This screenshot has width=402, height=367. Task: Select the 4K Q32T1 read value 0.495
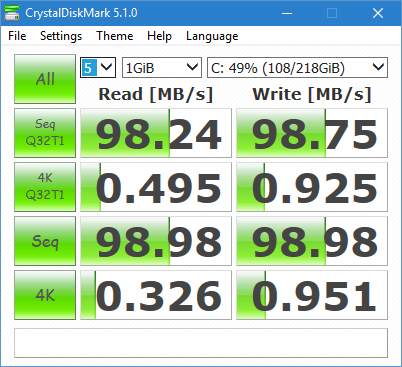pyautogui.click(x=156, y=187)
